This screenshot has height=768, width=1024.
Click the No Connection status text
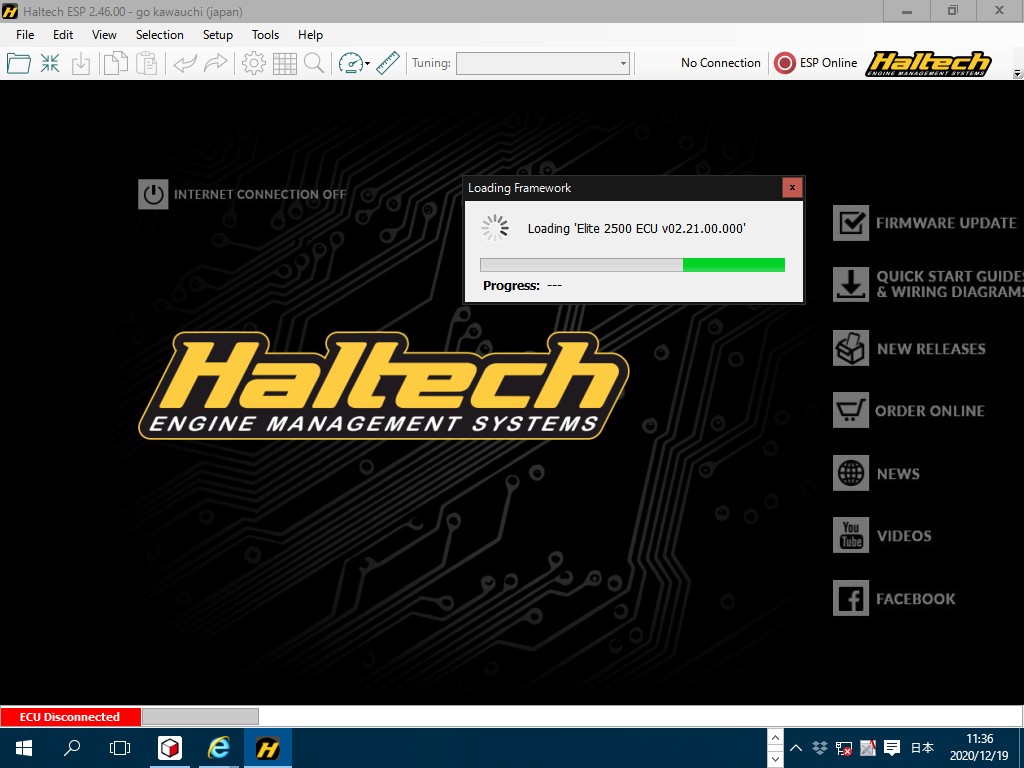[720, 63]
